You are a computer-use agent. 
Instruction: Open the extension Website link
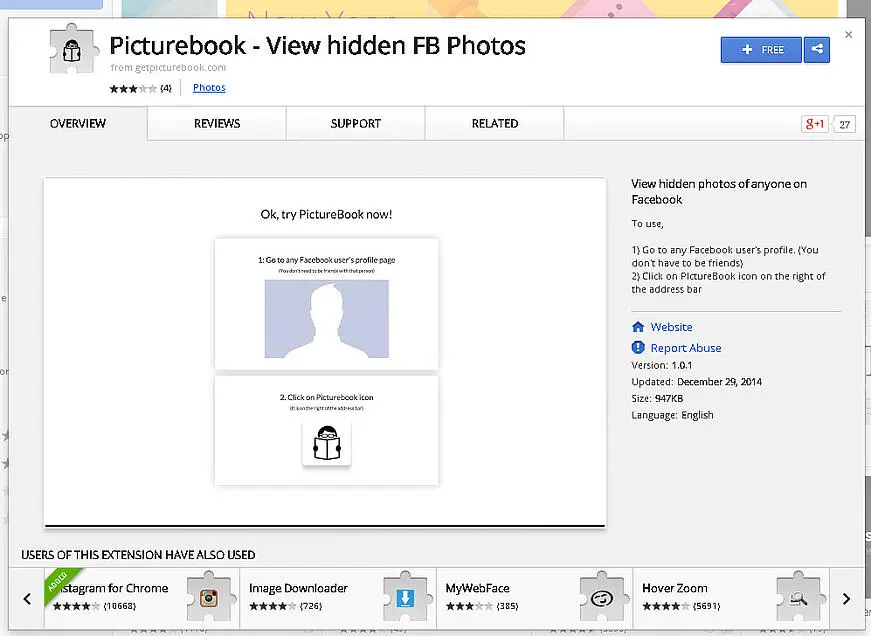672,327
